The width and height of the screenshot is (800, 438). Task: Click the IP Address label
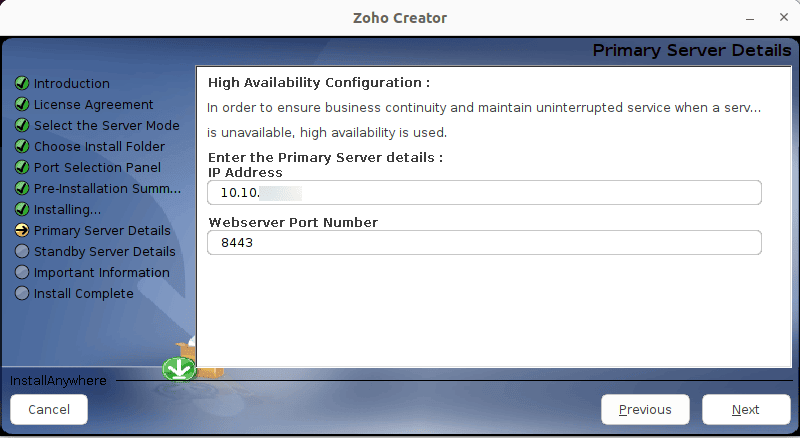click(x=245, y=173)
